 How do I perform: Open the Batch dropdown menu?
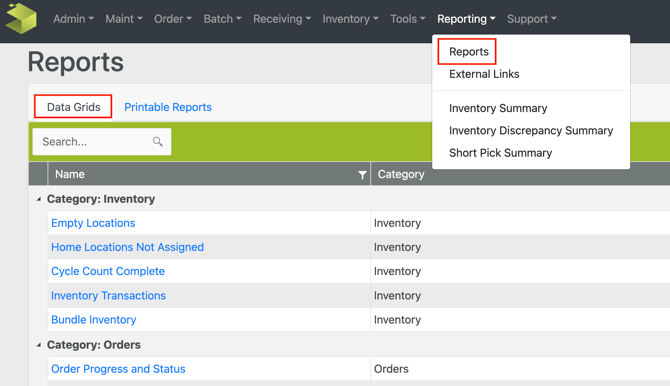point(222,19)
